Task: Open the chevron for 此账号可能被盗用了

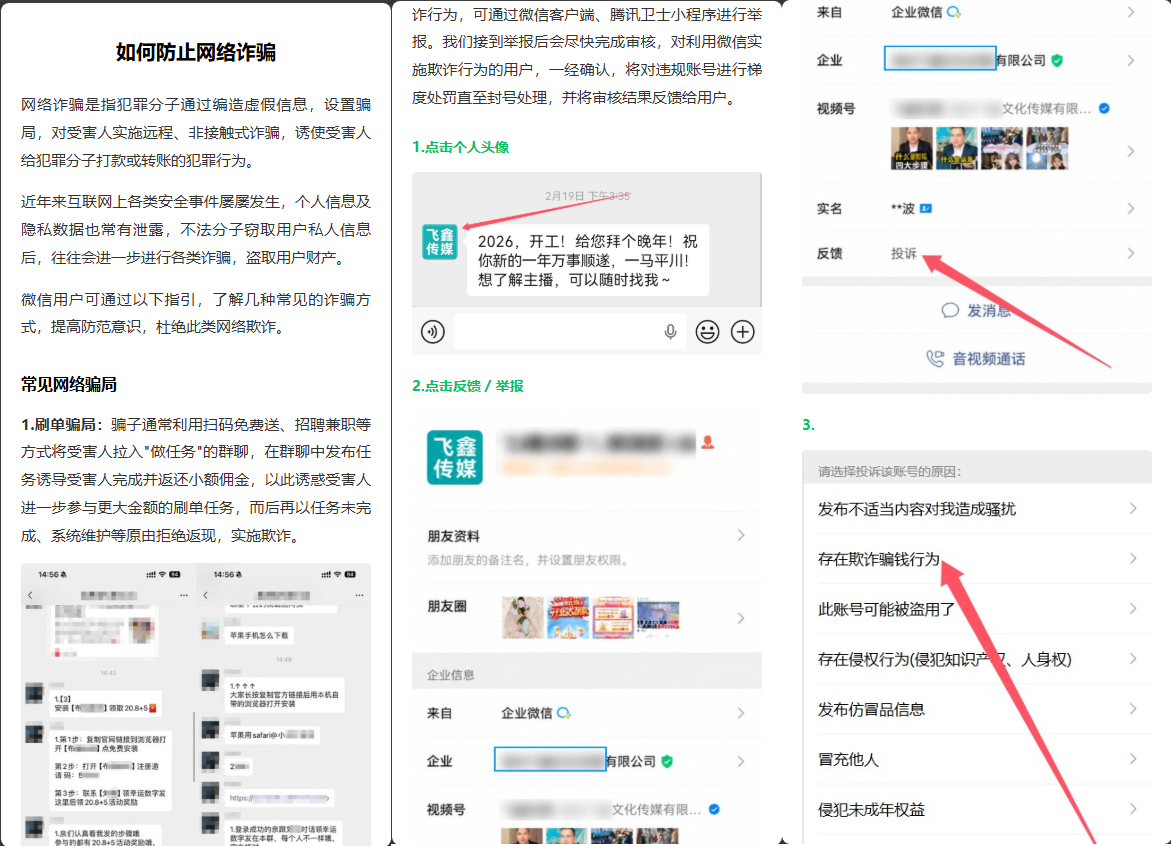Action: (x=1133, y=609)
